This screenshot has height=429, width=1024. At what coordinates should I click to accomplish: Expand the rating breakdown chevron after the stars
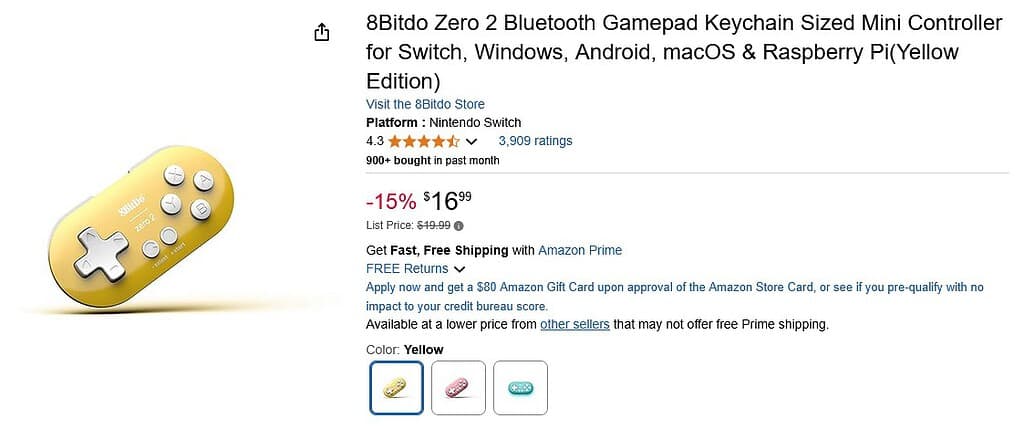pyautogui.click(x=472, y=141)
